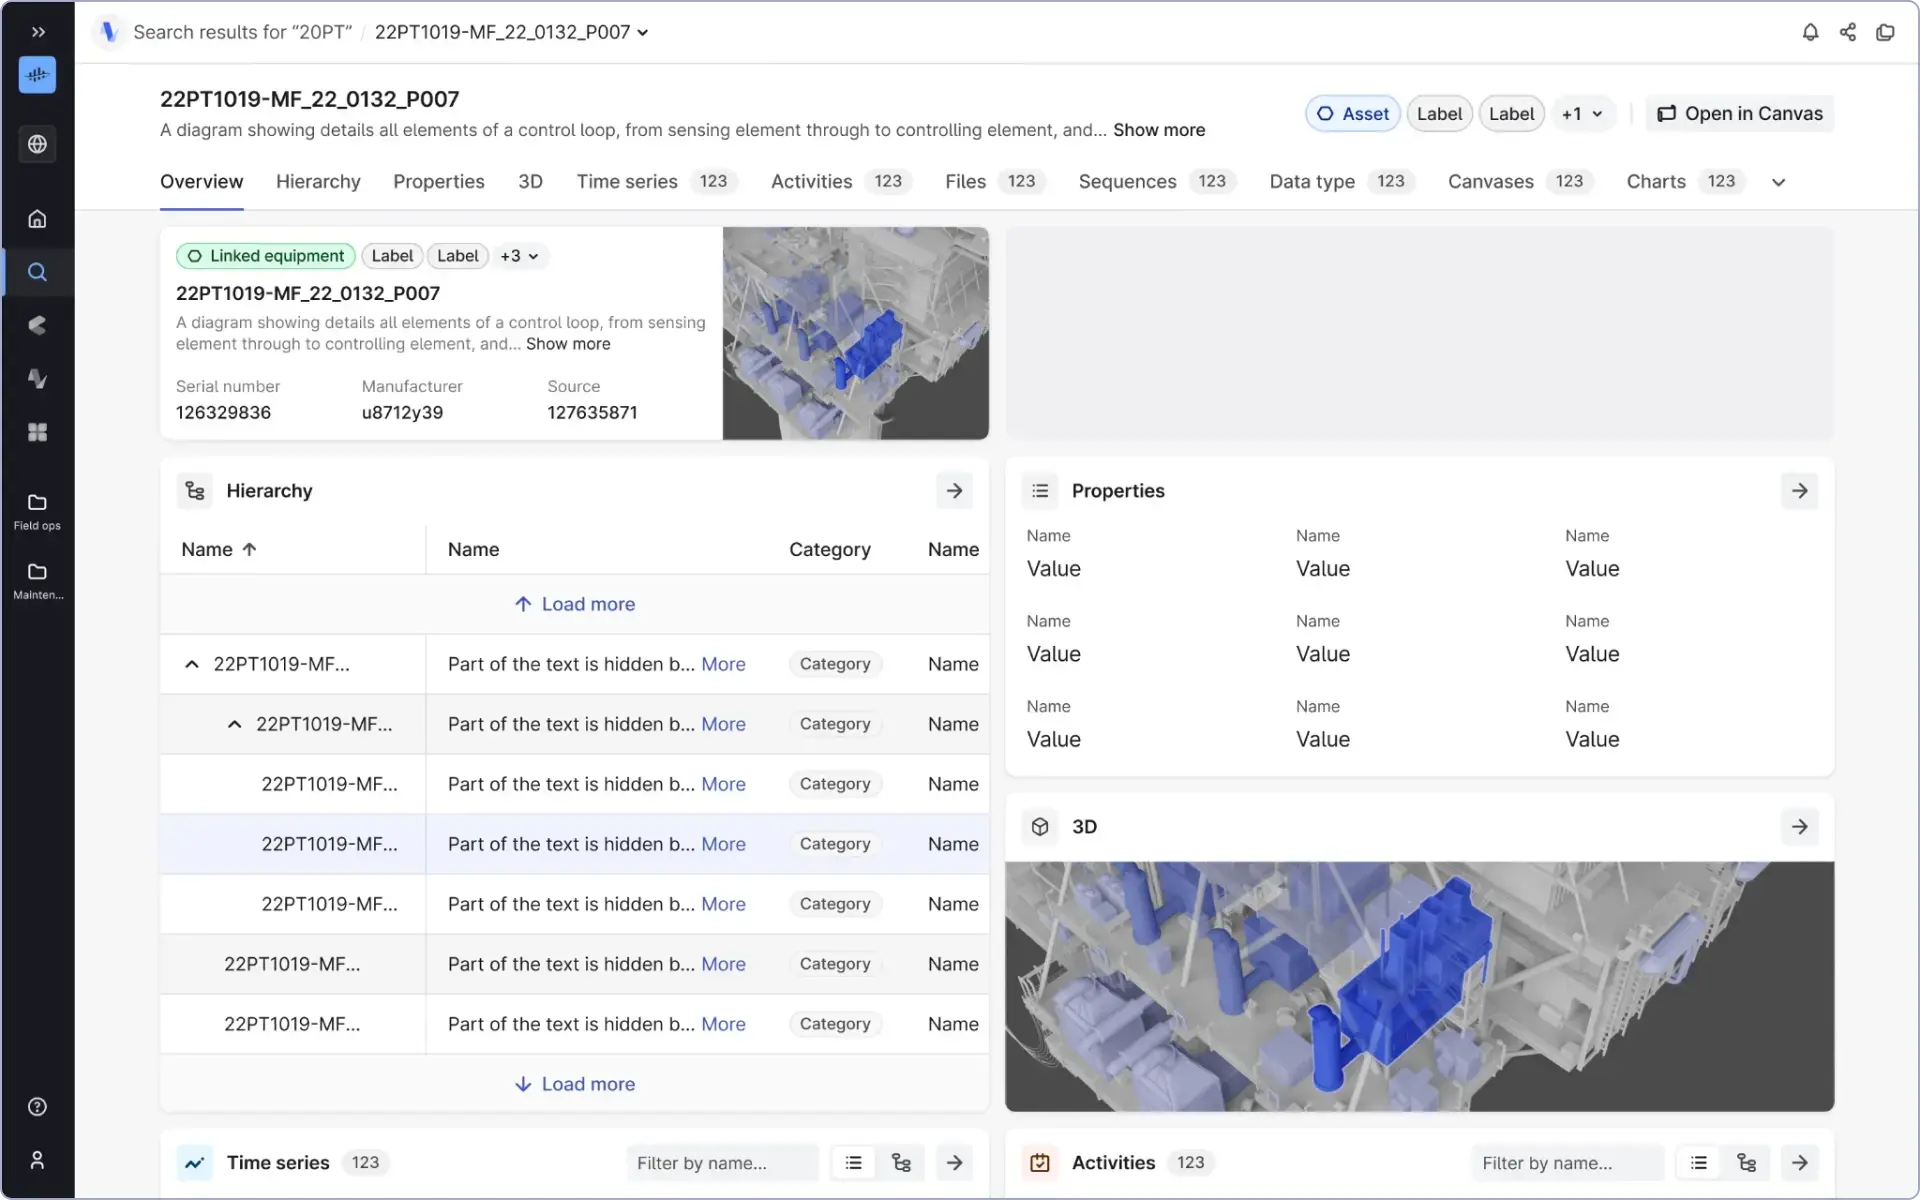Image resolution: width=1920 pixels, height=1200 pixels.
Task: Switch Activities to list view
Action: 1698,1163
